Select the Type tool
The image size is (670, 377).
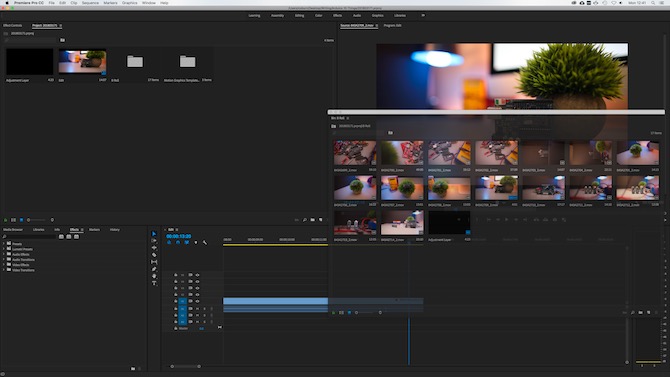click(x=154, y=283)
